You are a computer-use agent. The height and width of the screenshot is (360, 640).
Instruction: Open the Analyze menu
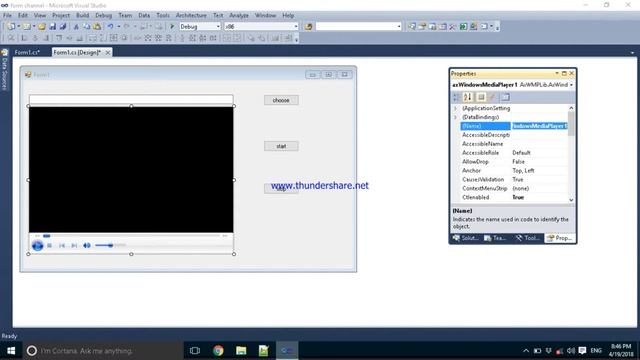tap(239, 15)
